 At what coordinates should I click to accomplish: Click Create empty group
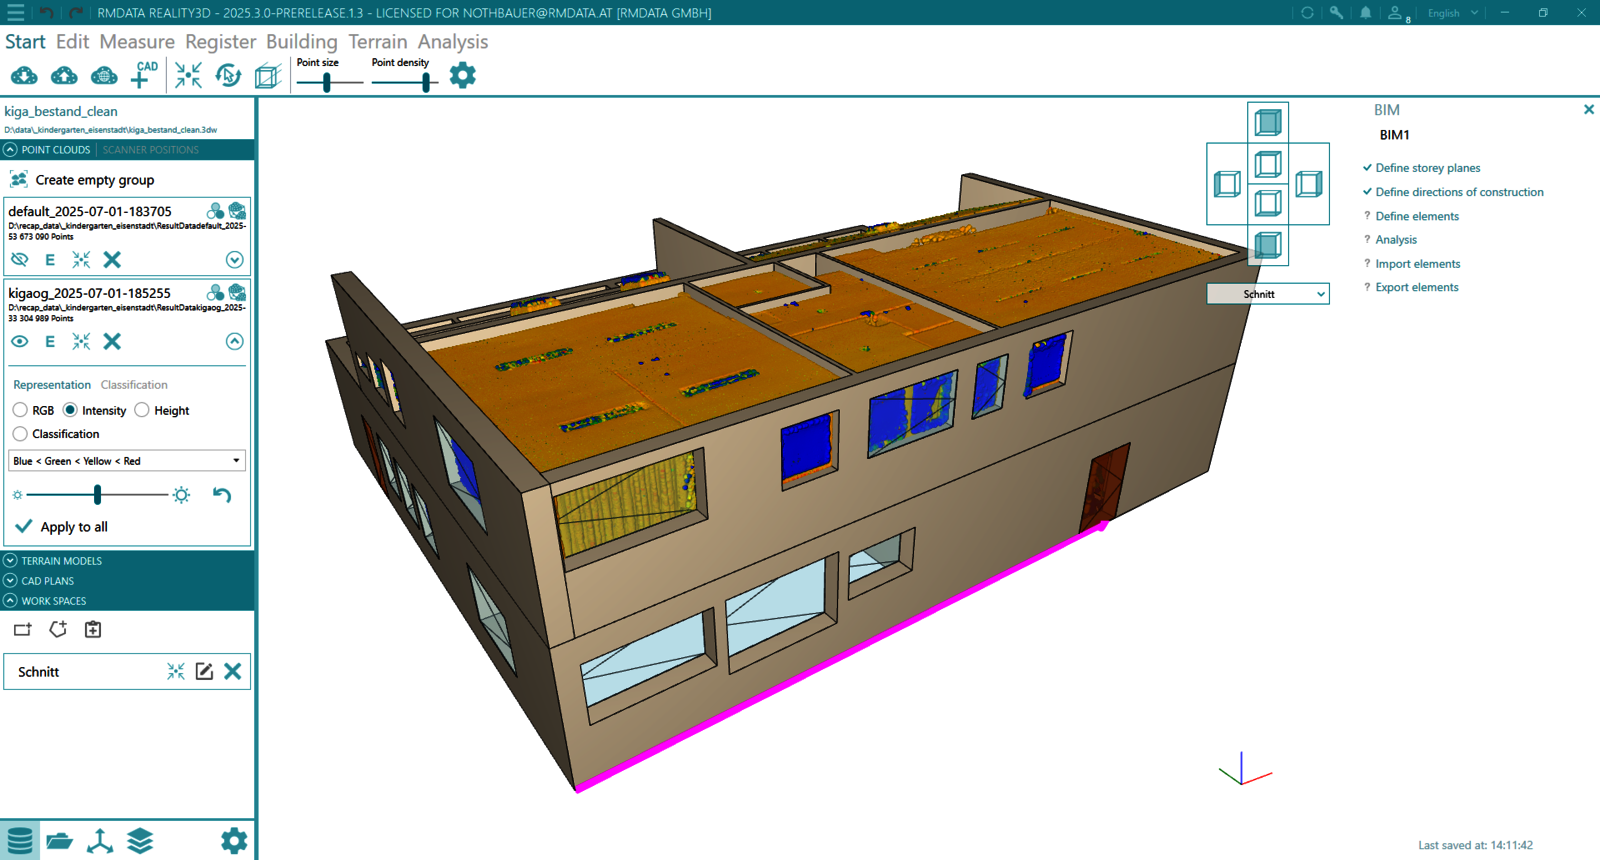(x=94, y=180)
